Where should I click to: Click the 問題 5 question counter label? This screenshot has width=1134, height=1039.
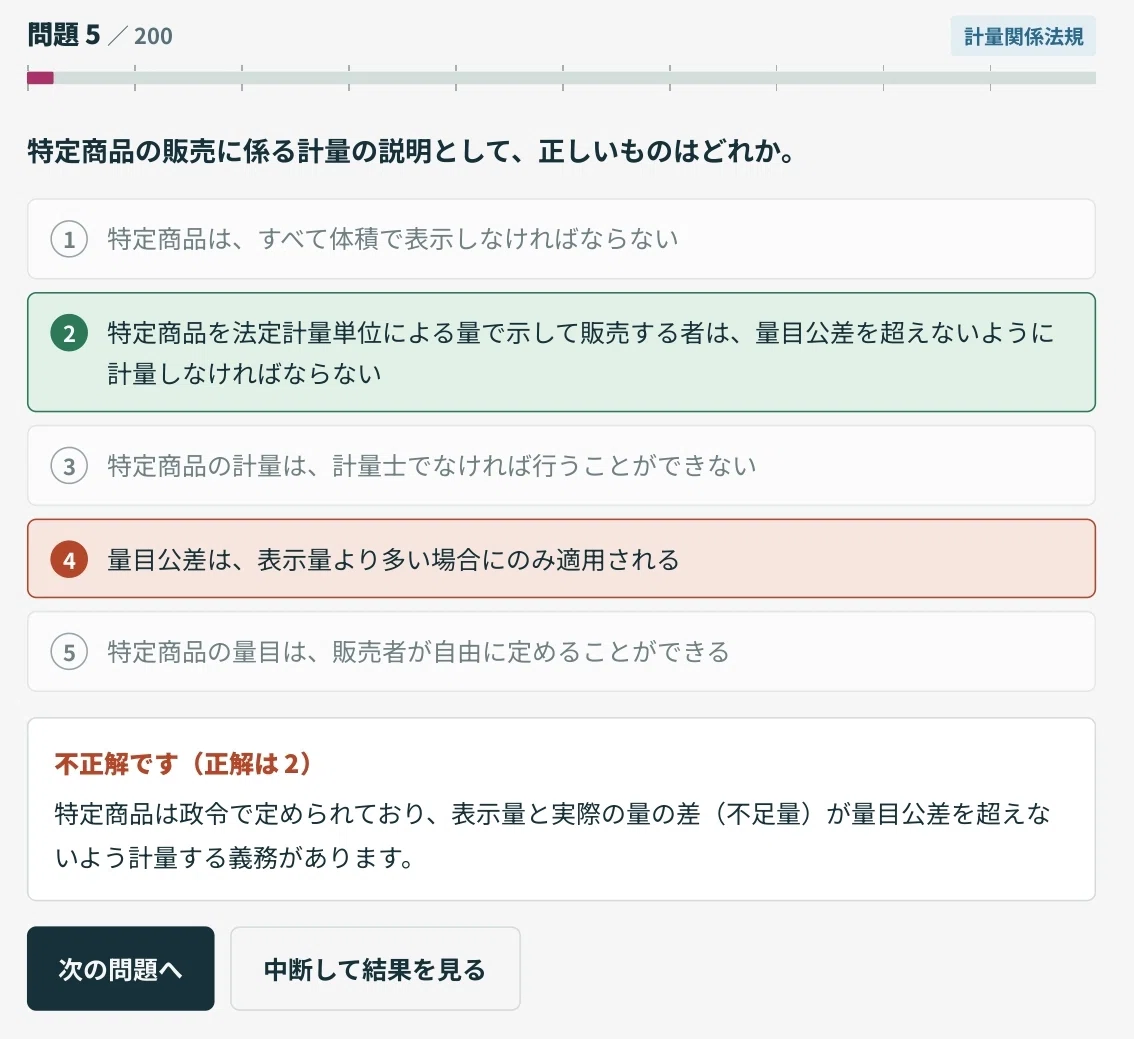pos(64,35)
